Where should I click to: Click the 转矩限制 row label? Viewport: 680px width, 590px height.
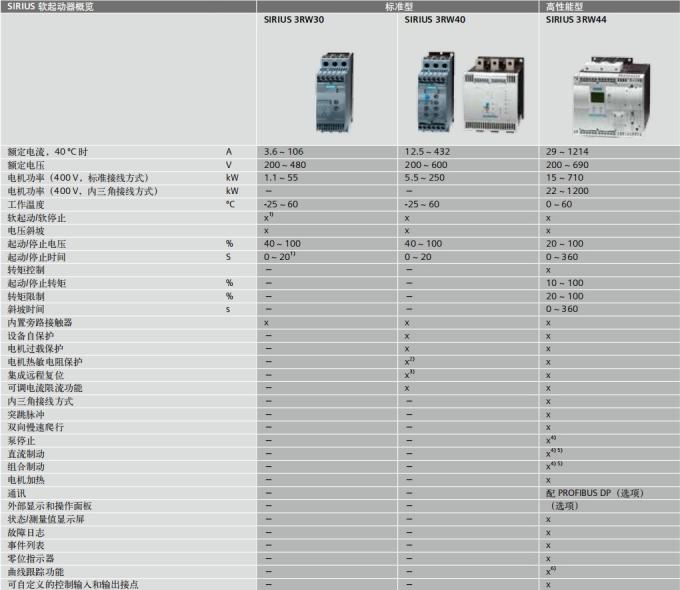coord(26,296)
